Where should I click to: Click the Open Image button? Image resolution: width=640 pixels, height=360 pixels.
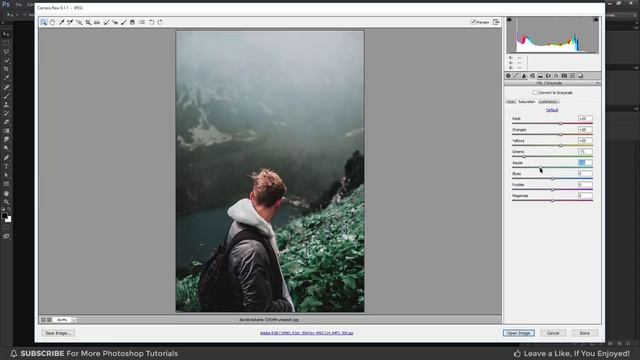point(518,333)
